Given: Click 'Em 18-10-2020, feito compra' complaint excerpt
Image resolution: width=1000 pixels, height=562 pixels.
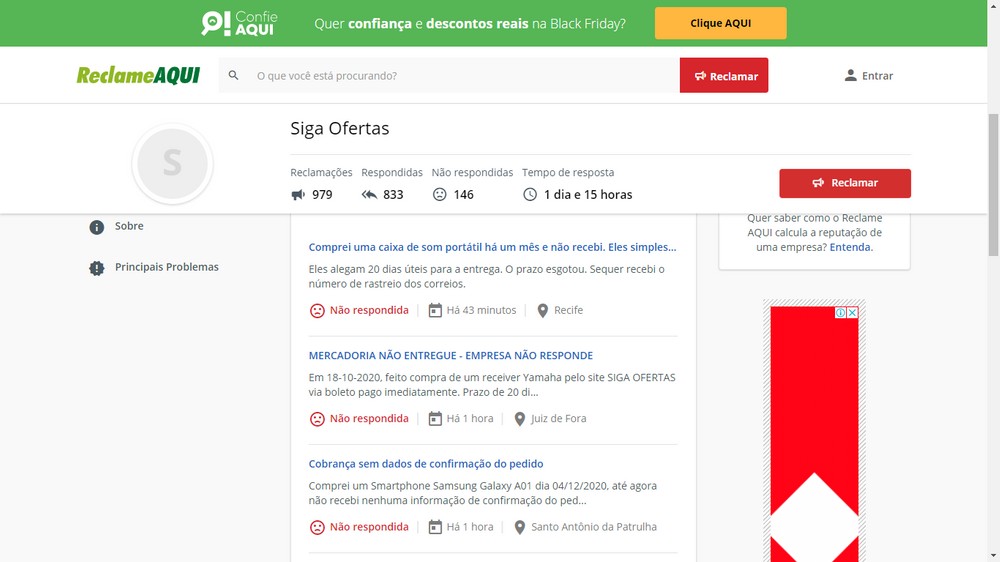Looking at the screenshot, I should point(492,385).
